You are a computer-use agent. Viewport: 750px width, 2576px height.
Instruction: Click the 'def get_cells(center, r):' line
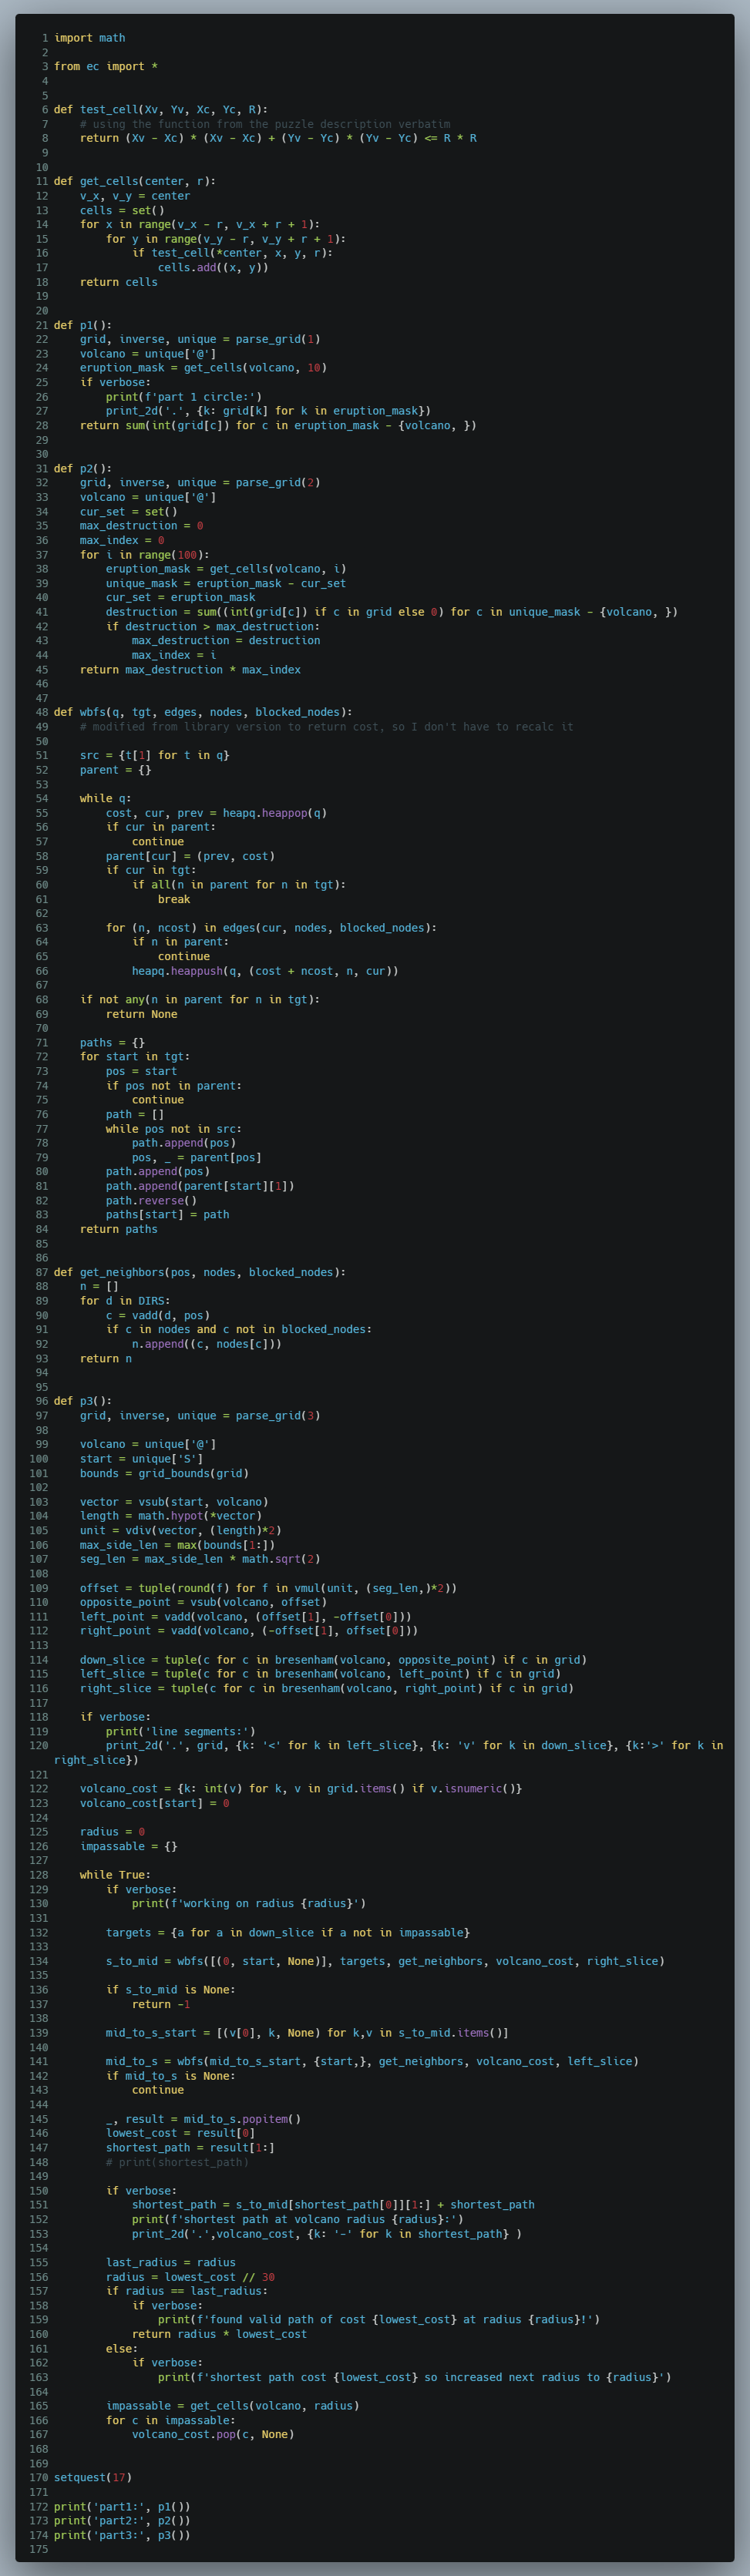[134, 181]
